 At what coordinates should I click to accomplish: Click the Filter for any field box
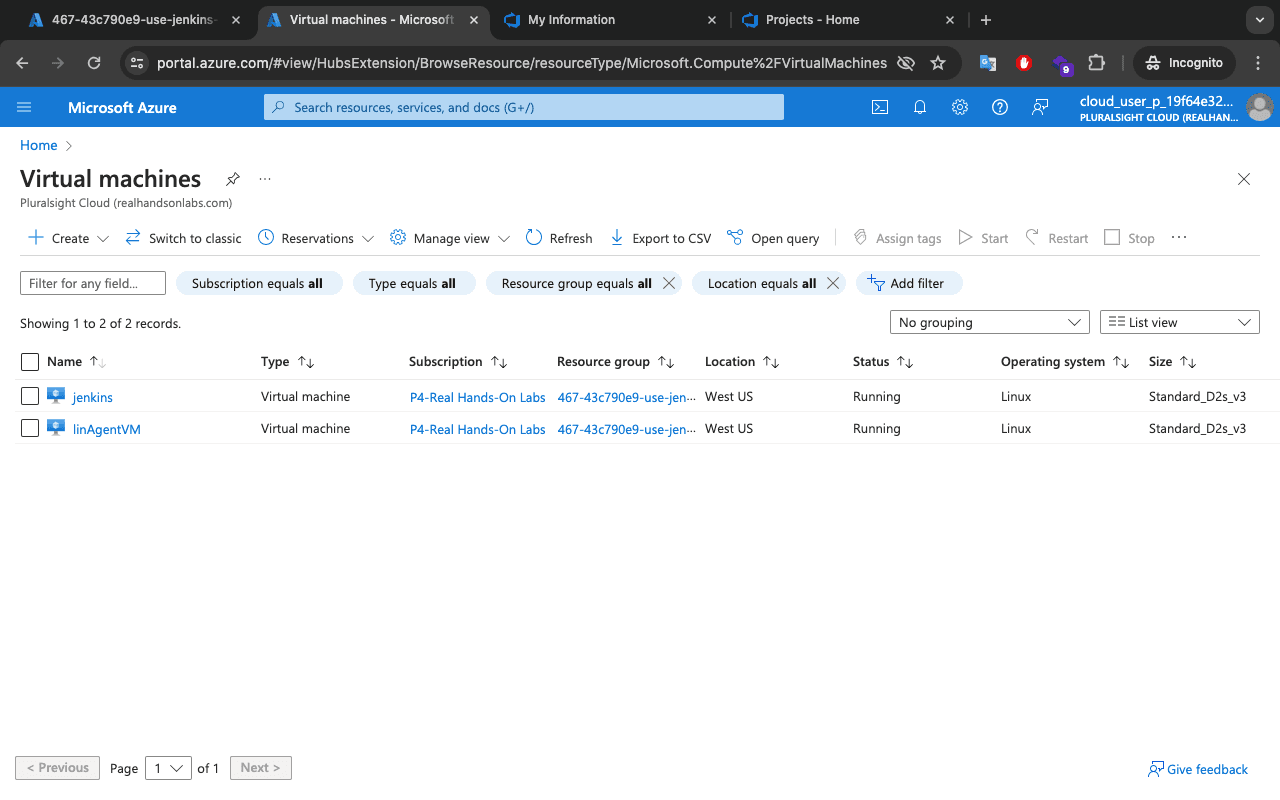coord(93,283)
